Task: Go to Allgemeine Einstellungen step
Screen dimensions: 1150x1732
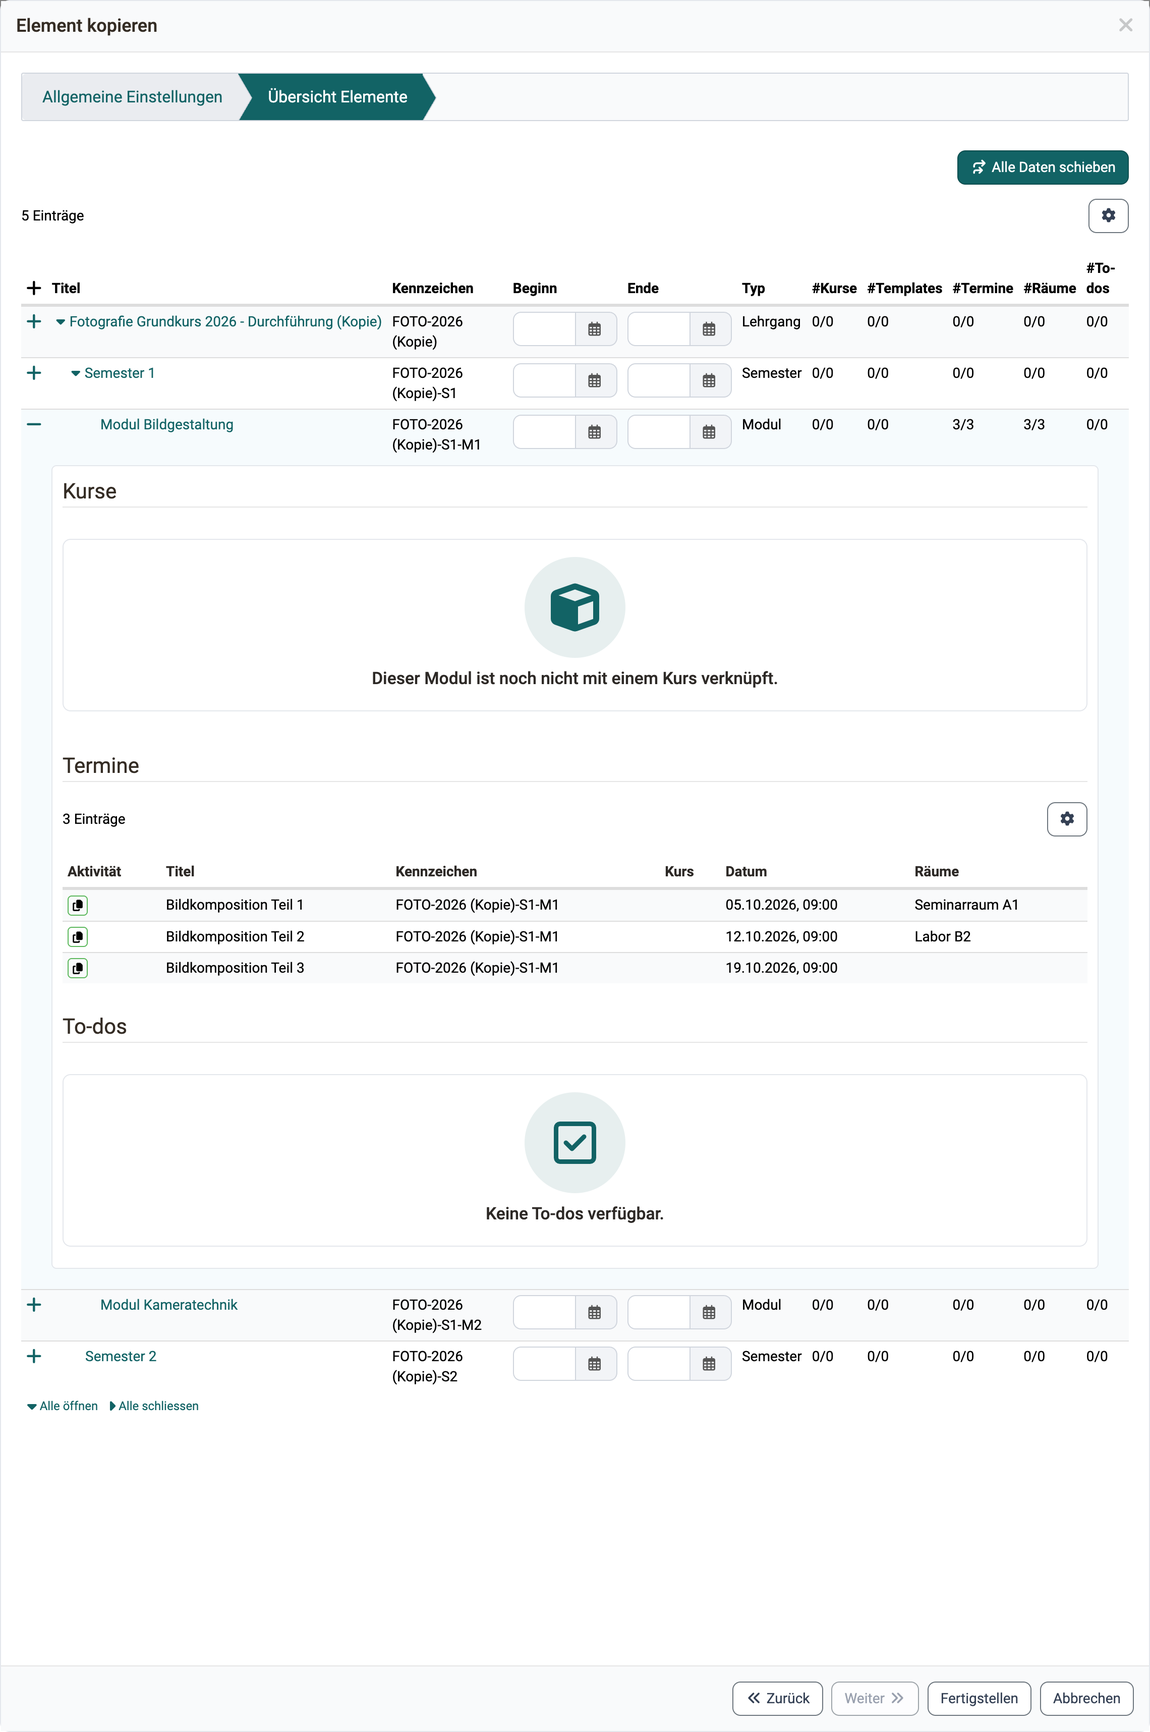Action: (132, 97)
